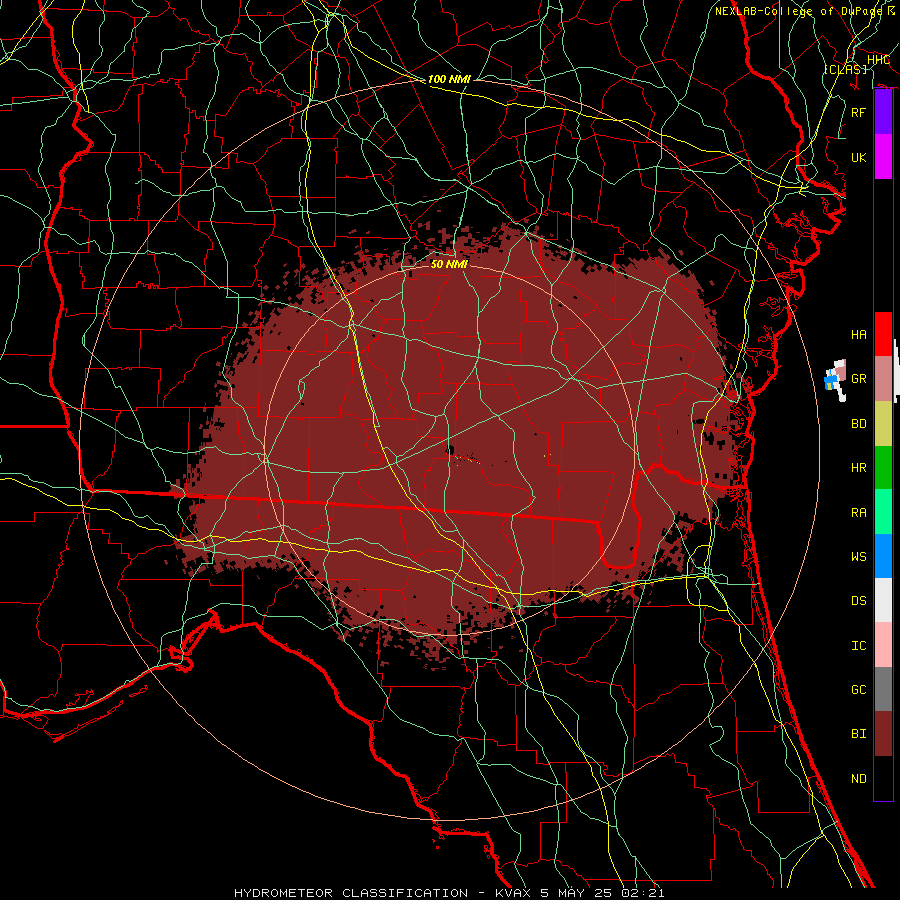The width and height of the screenshot is (900, 900).
Task: Select the gray GC legend swatch
Action: [883, 689]
